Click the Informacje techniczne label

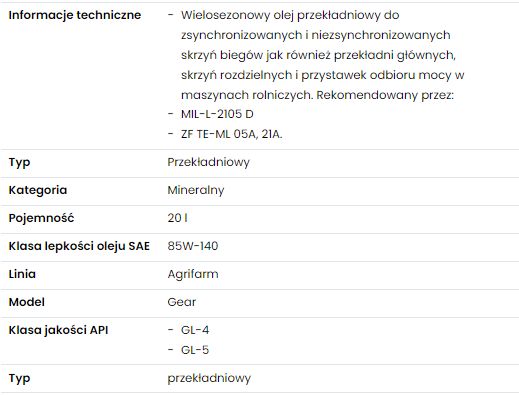pyautogui.click(x=75, y=15)
